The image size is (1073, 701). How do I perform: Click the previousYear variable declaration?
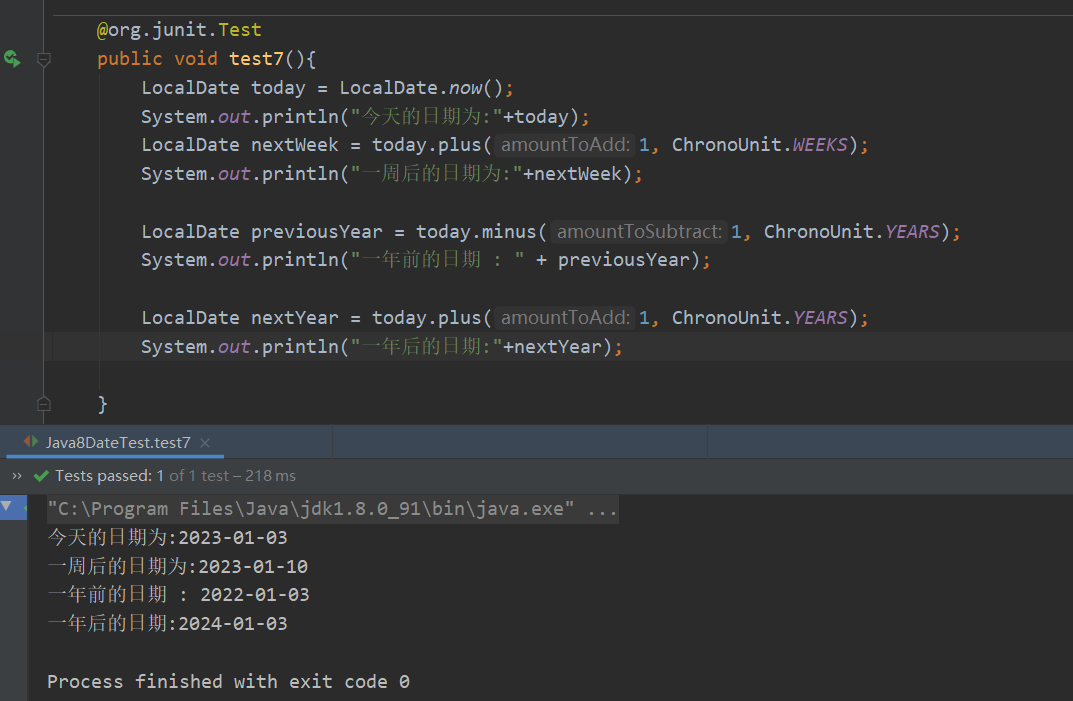point(317,232)
